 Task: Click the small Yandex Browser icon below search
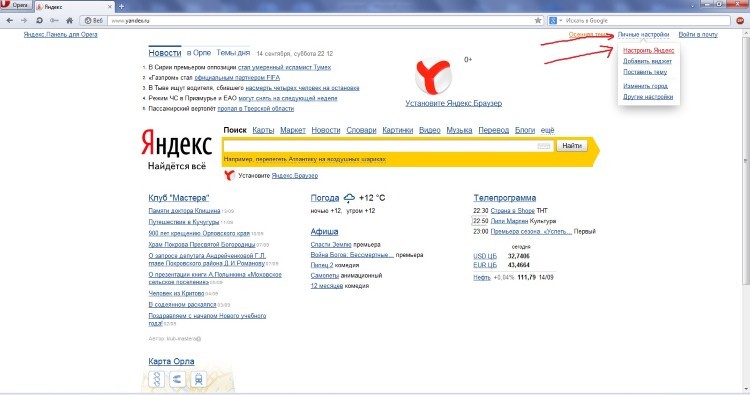(x=230, y=176)
